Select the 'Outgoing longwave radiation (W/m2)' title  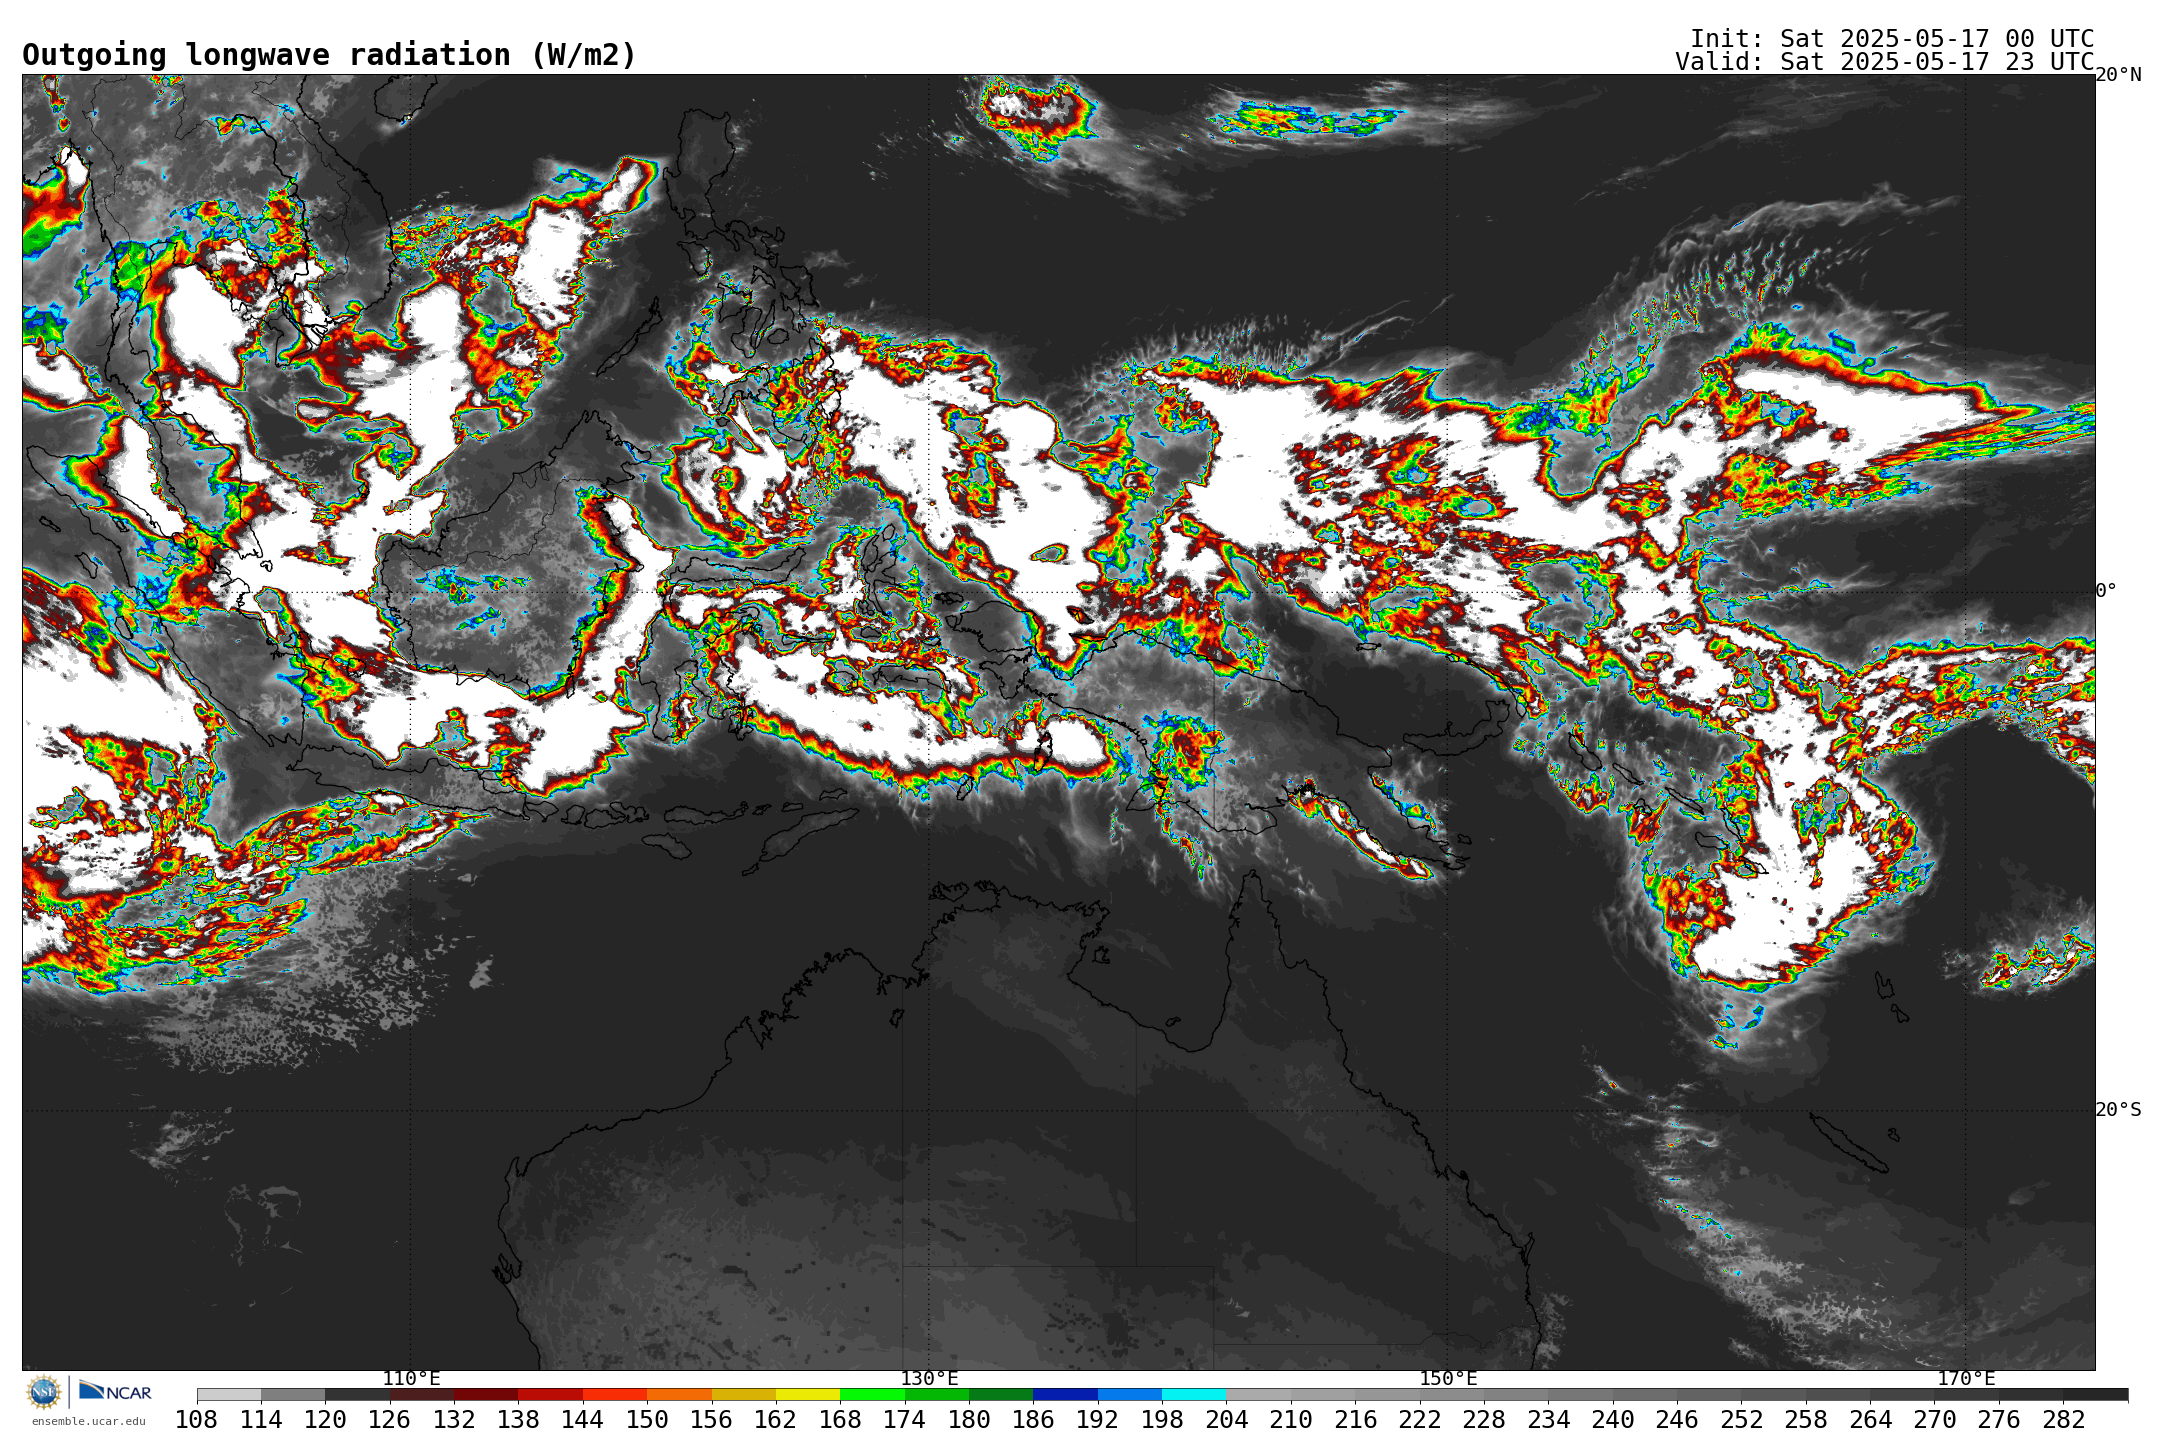(x=329, y=55)
